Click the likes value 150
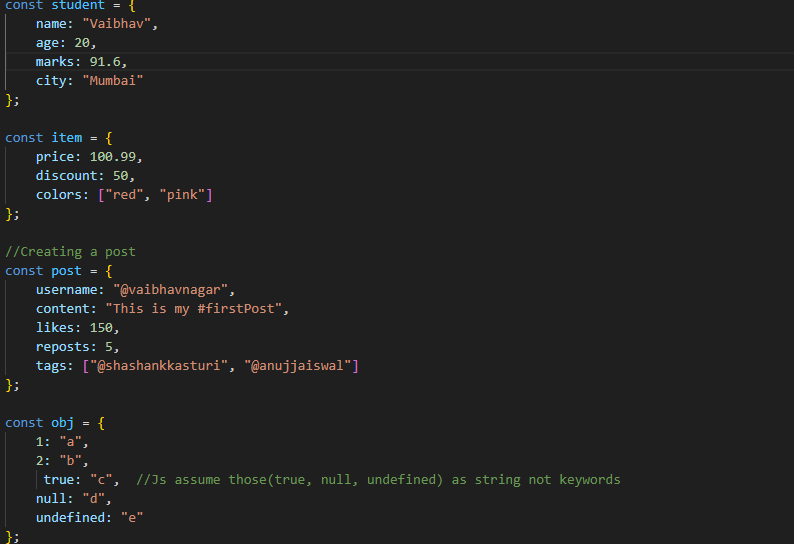794x544 pixels. (x=101, y=328)
